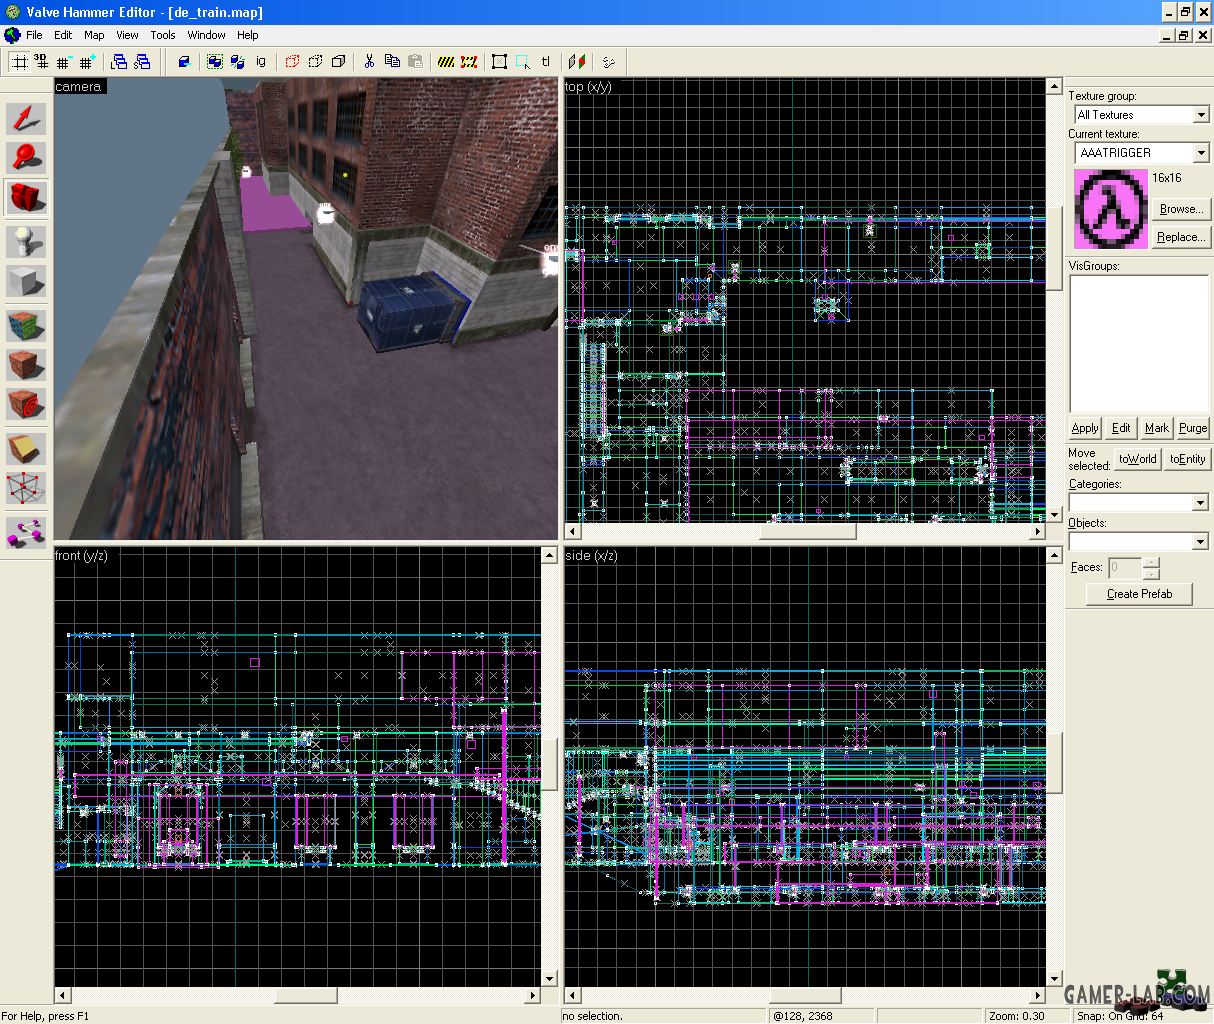Screen dimensions: 1214x1024
Task: Select the Apply decals tool
Action: [27, 404]
